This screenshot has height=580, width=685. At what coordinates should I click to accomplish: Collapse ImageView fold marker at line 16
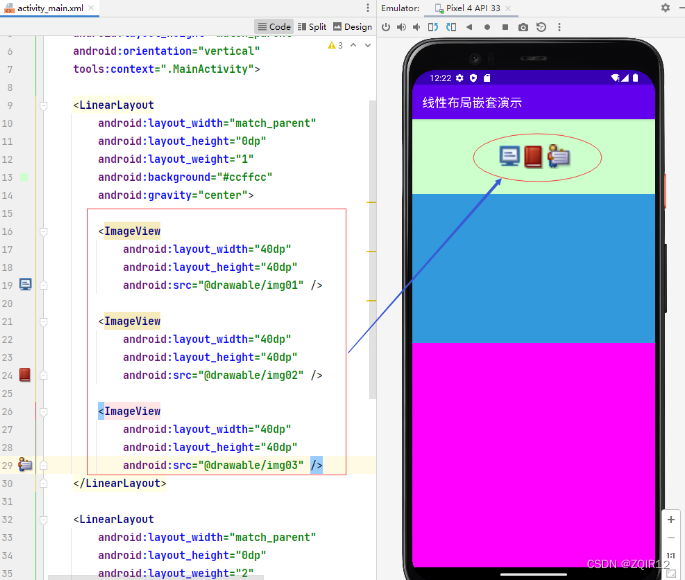[x=43, y=231]
